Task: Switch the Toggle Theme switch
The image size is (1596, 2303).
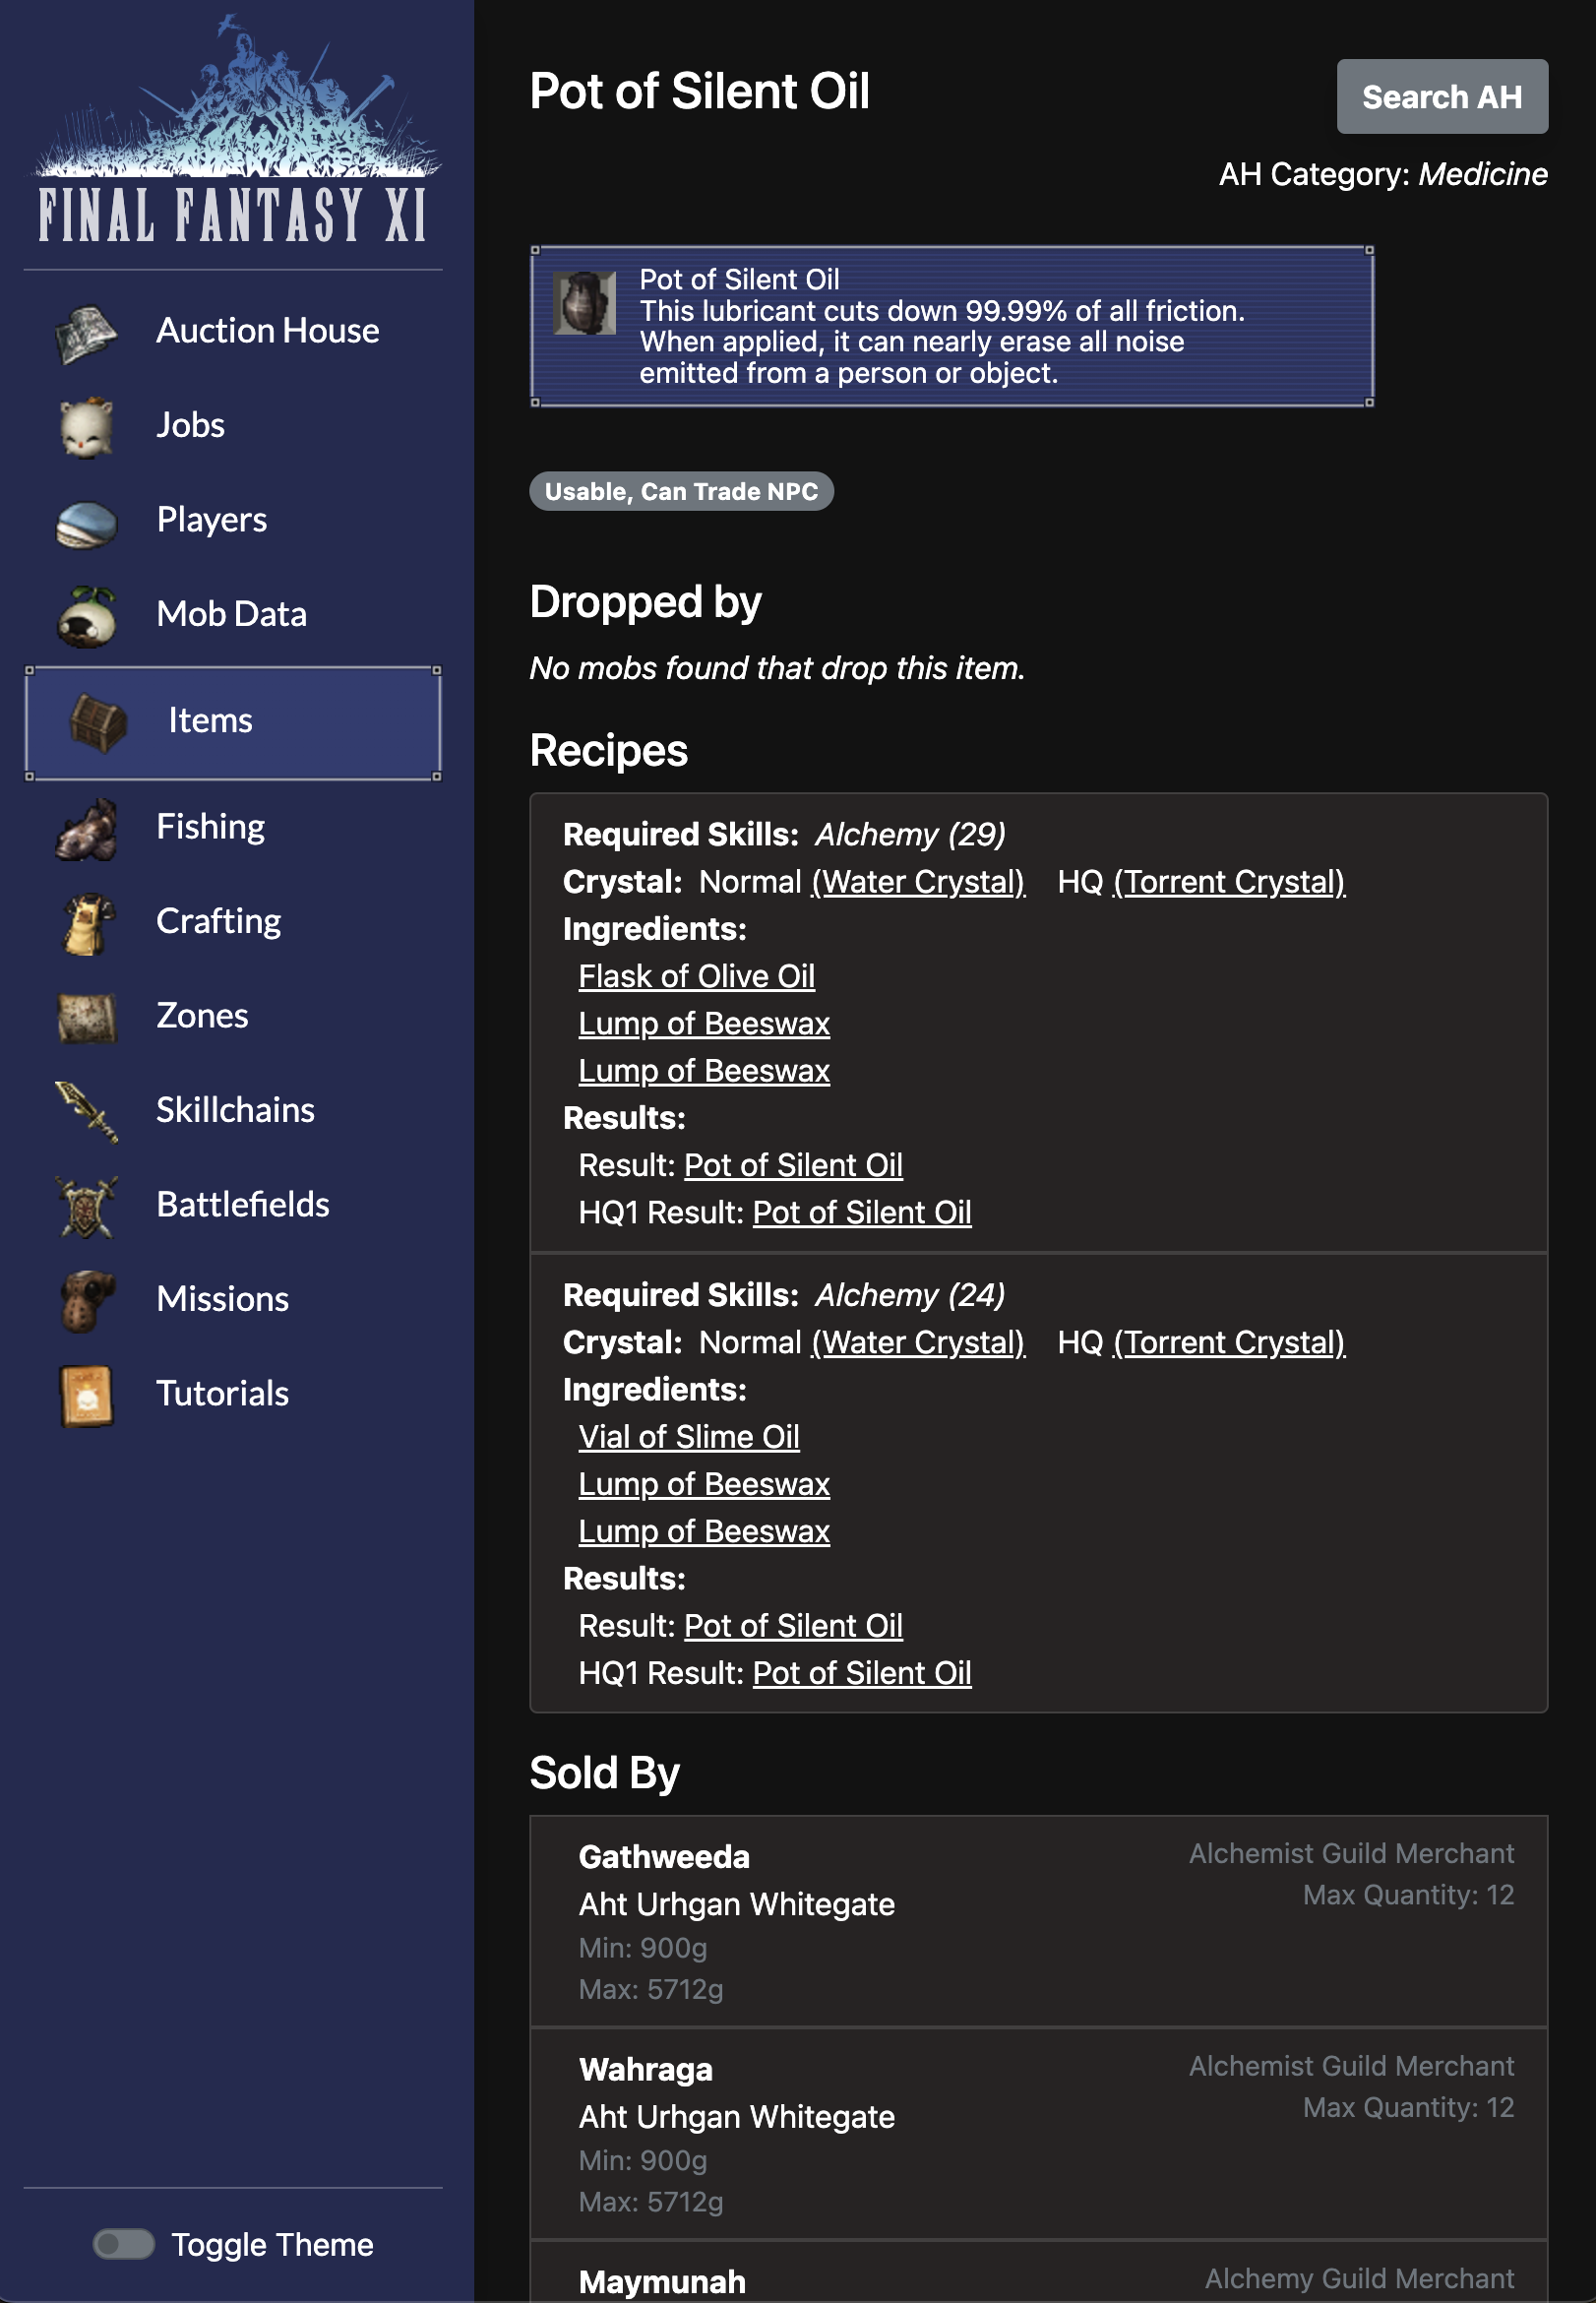Action: (123, 2244)
